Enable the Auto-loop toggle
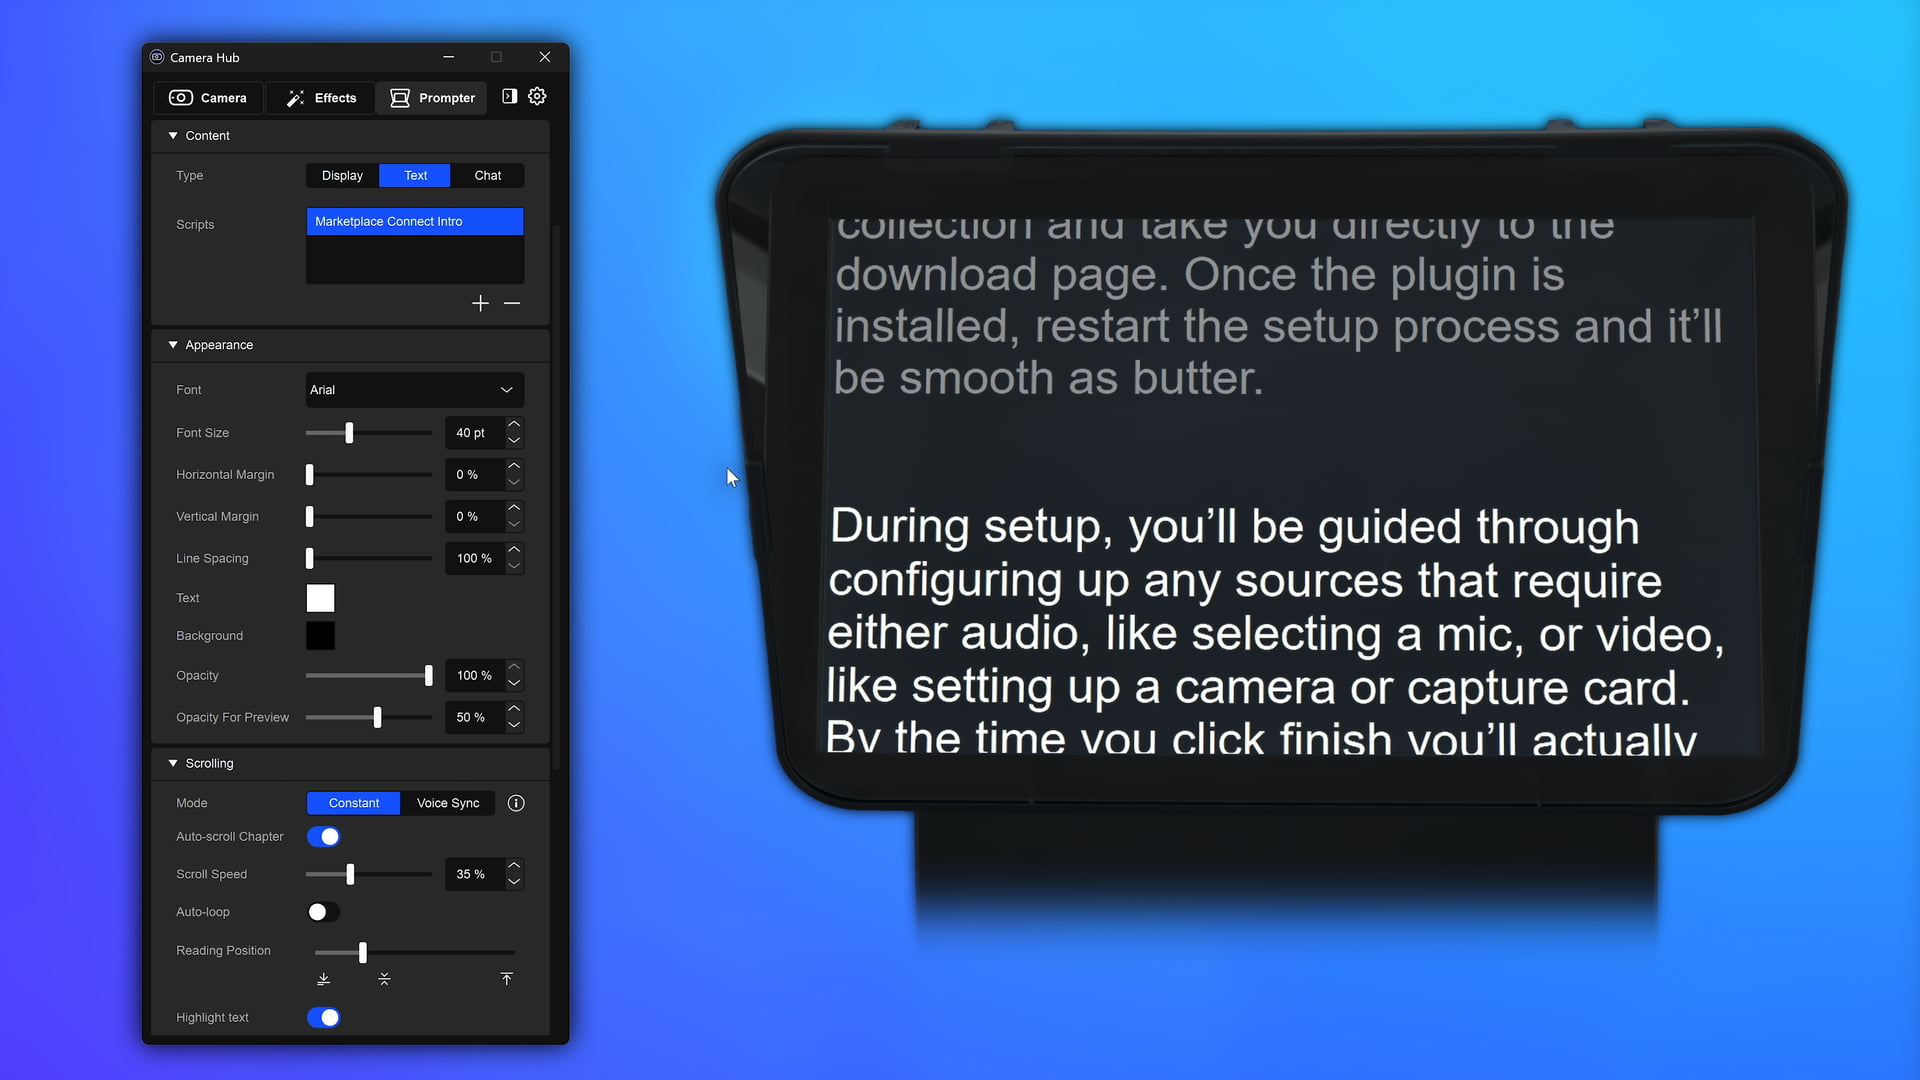This screenshot has width=1920, height=1080. point(323,912)
